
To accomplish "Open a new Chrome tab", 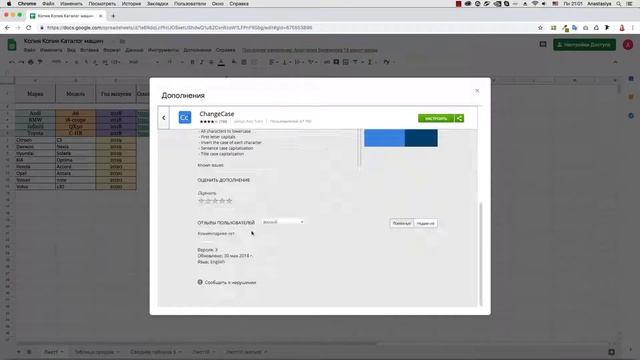I will (x=113, y=16).
